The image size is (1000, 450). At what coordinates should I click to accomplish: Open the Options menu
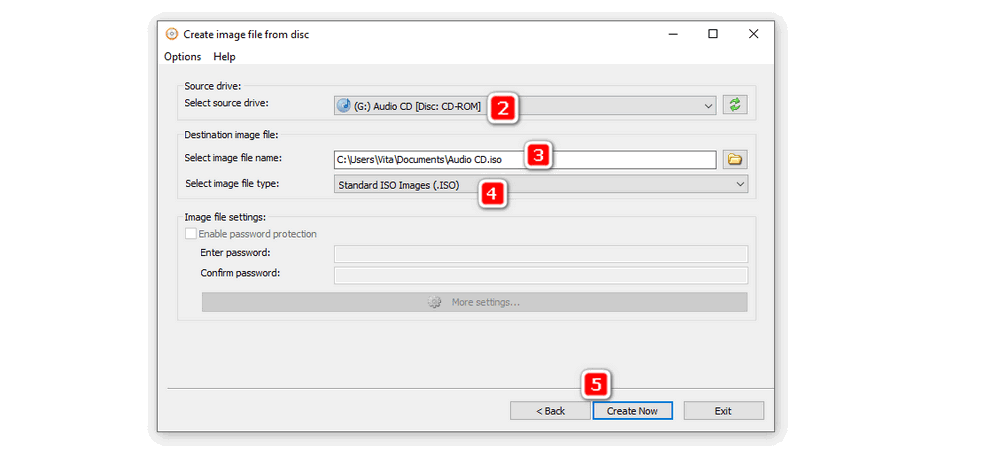(182, 57)
